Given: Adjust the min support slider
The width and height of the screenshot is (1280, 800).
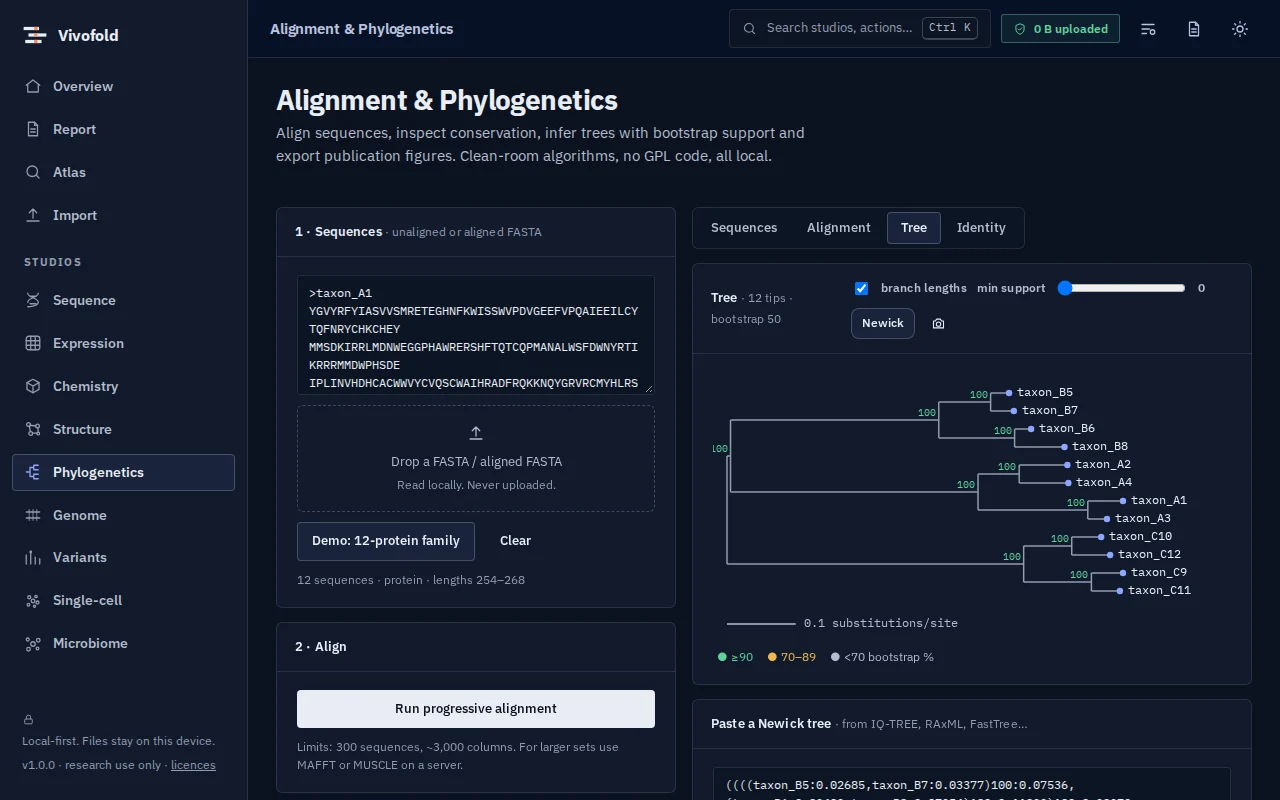Looking at the screenshot, I should tap(1121, 288).
